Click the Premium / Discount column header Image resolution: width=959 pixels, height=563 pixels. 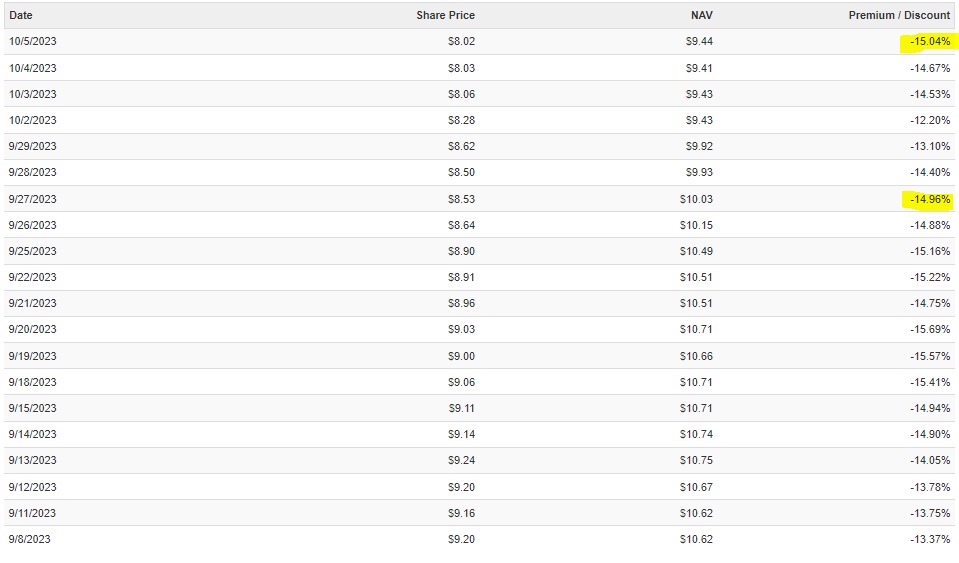pos(899,15)
